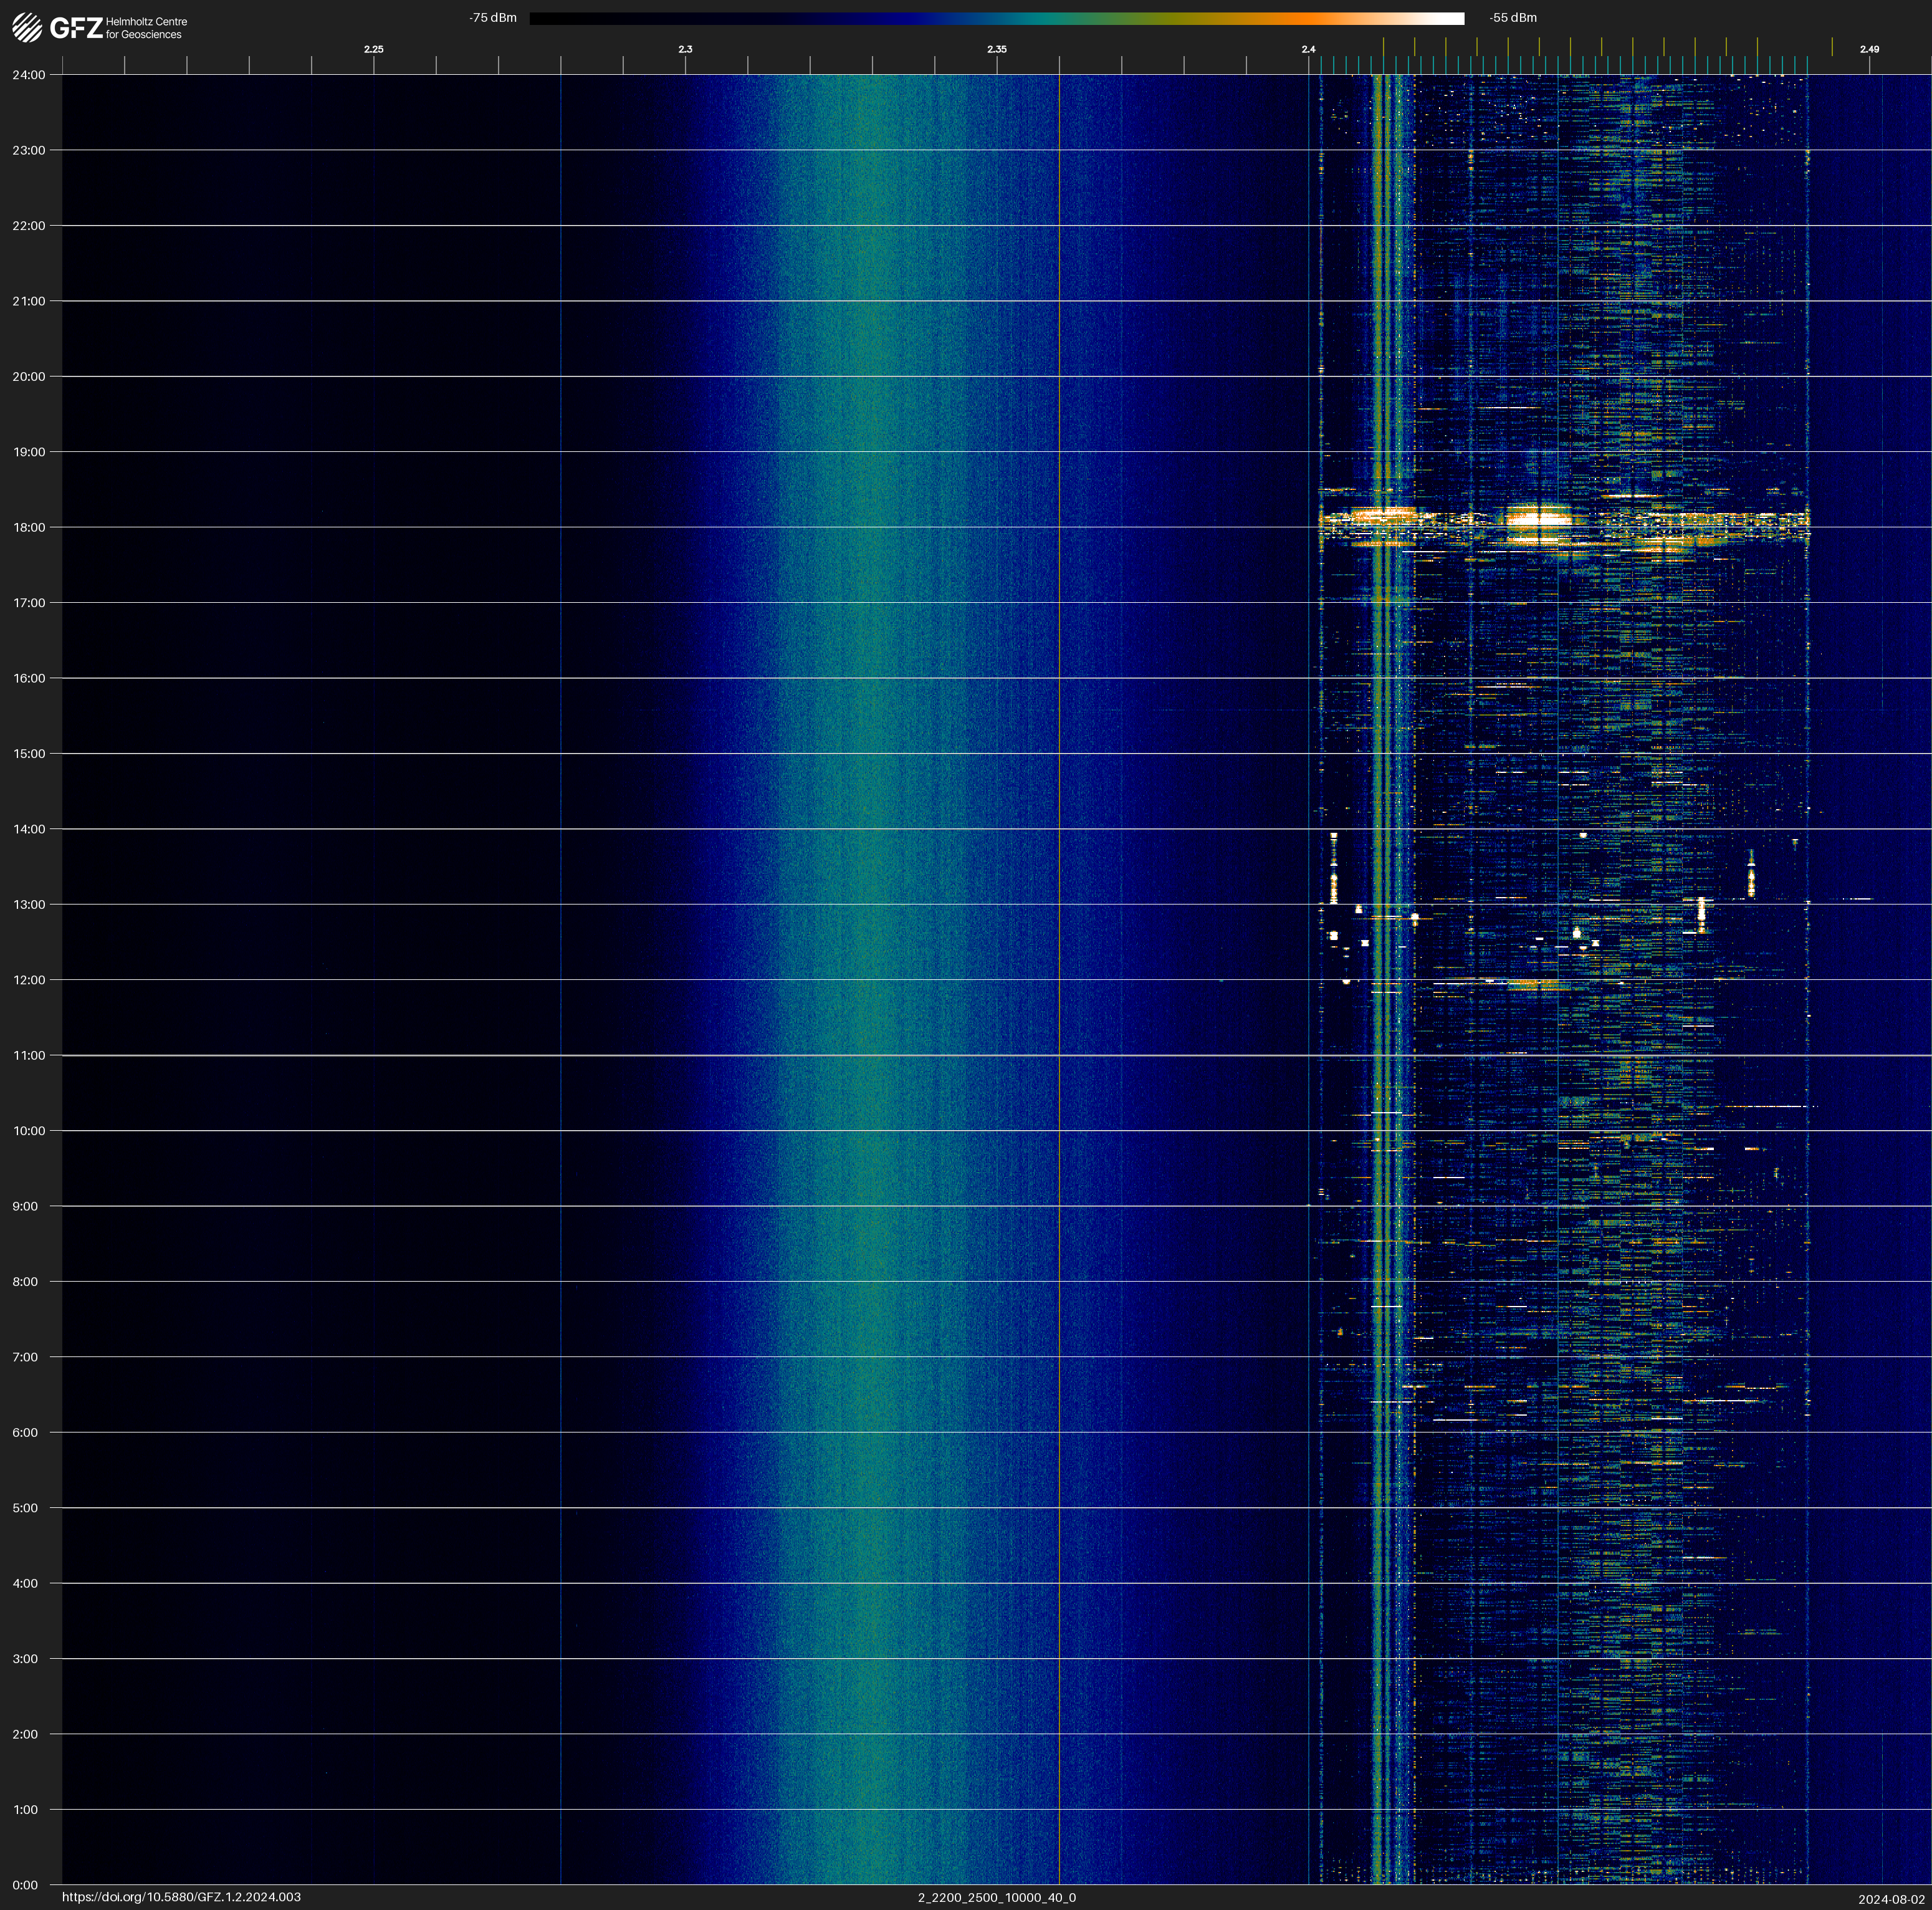Click the GFZ logo icon
This screenshot has width=1932, height=1910.
click(x=27, y=28)
